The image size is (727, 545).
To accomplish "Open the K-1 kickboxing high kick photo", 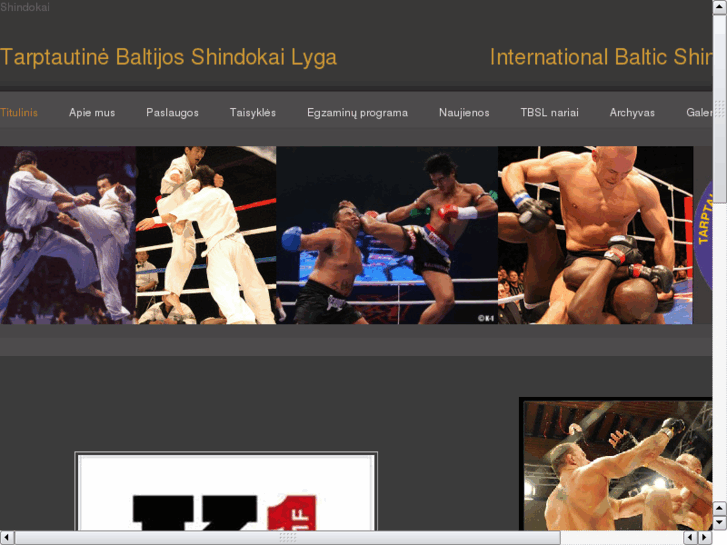I will (387, 235).
